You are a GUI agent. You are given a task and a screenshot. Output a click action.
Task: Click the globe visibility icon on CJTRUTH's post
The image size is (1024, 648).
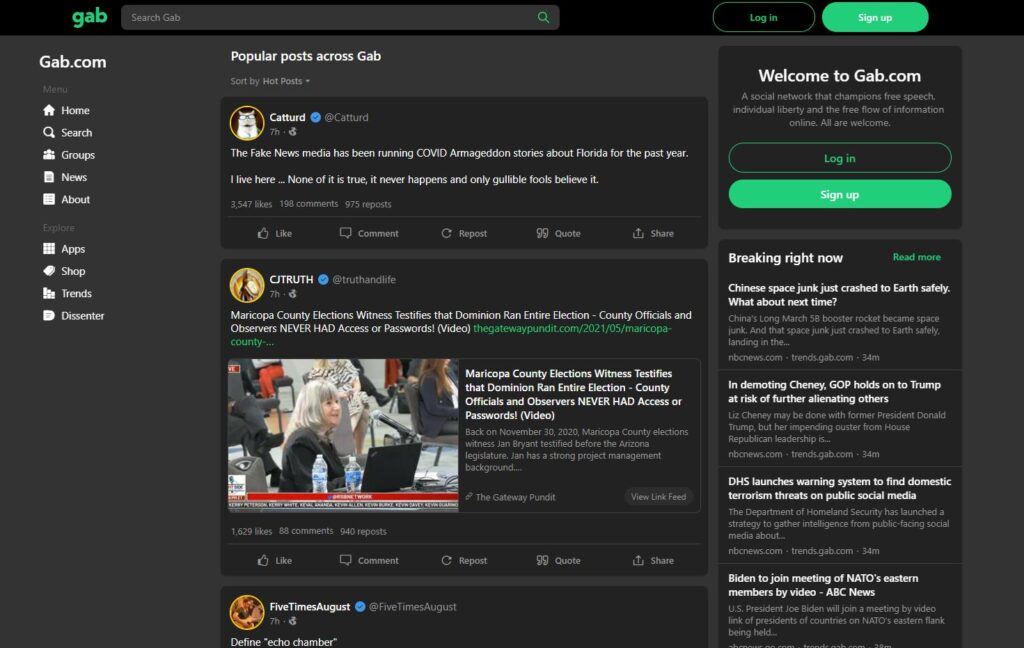[293, 294]
